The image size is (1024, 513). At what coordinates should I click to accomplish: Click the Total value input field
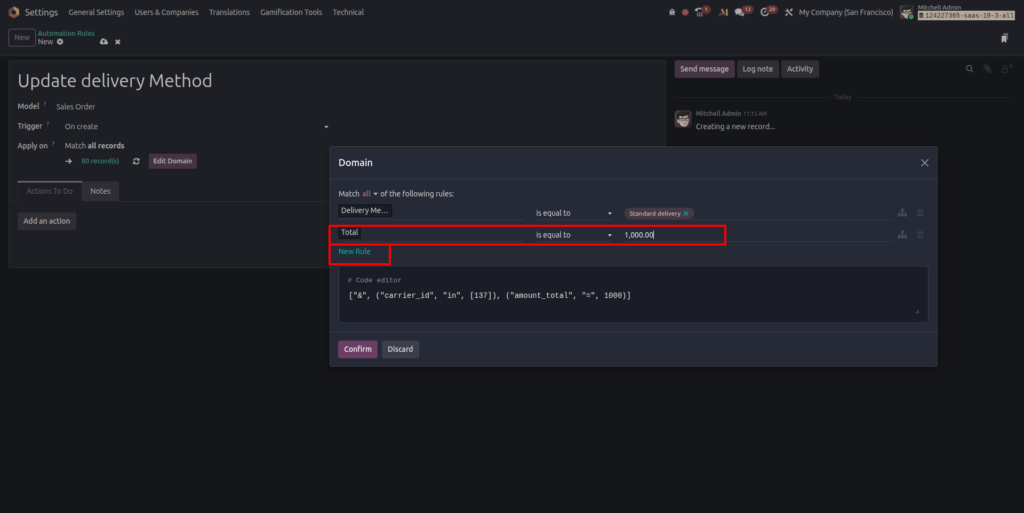[673, 235]
